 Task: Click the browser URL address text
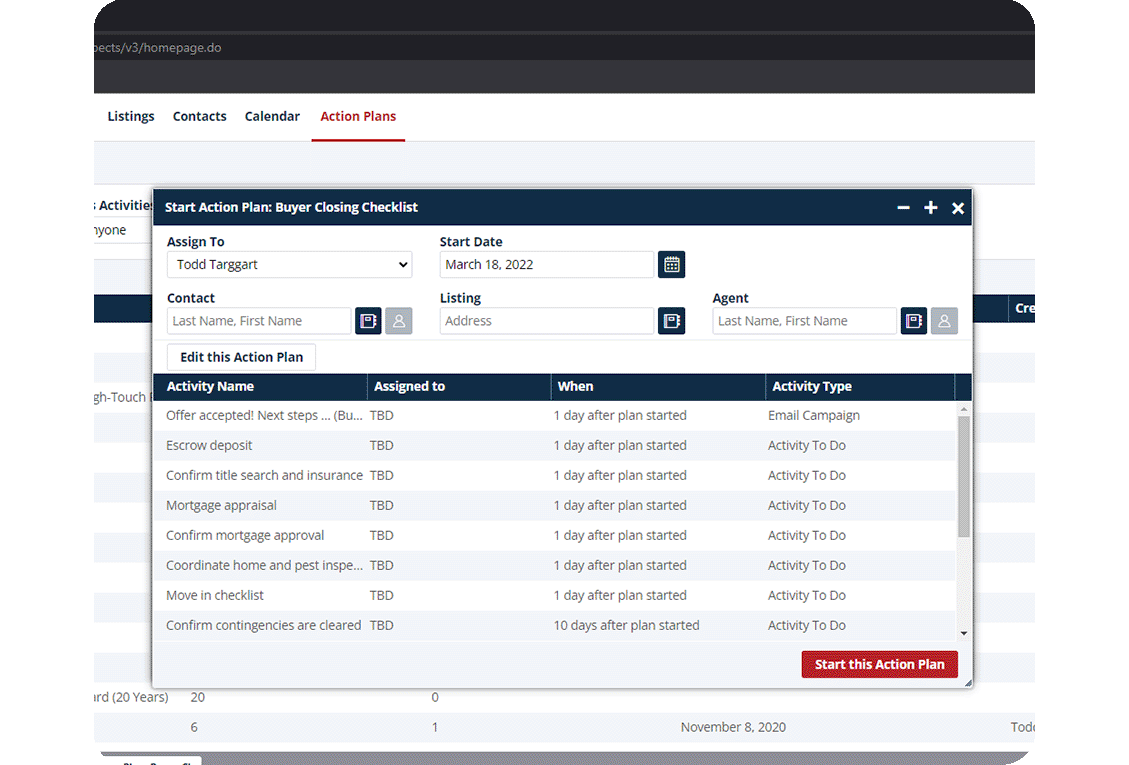pyautogui.click(x=158, y=48)
